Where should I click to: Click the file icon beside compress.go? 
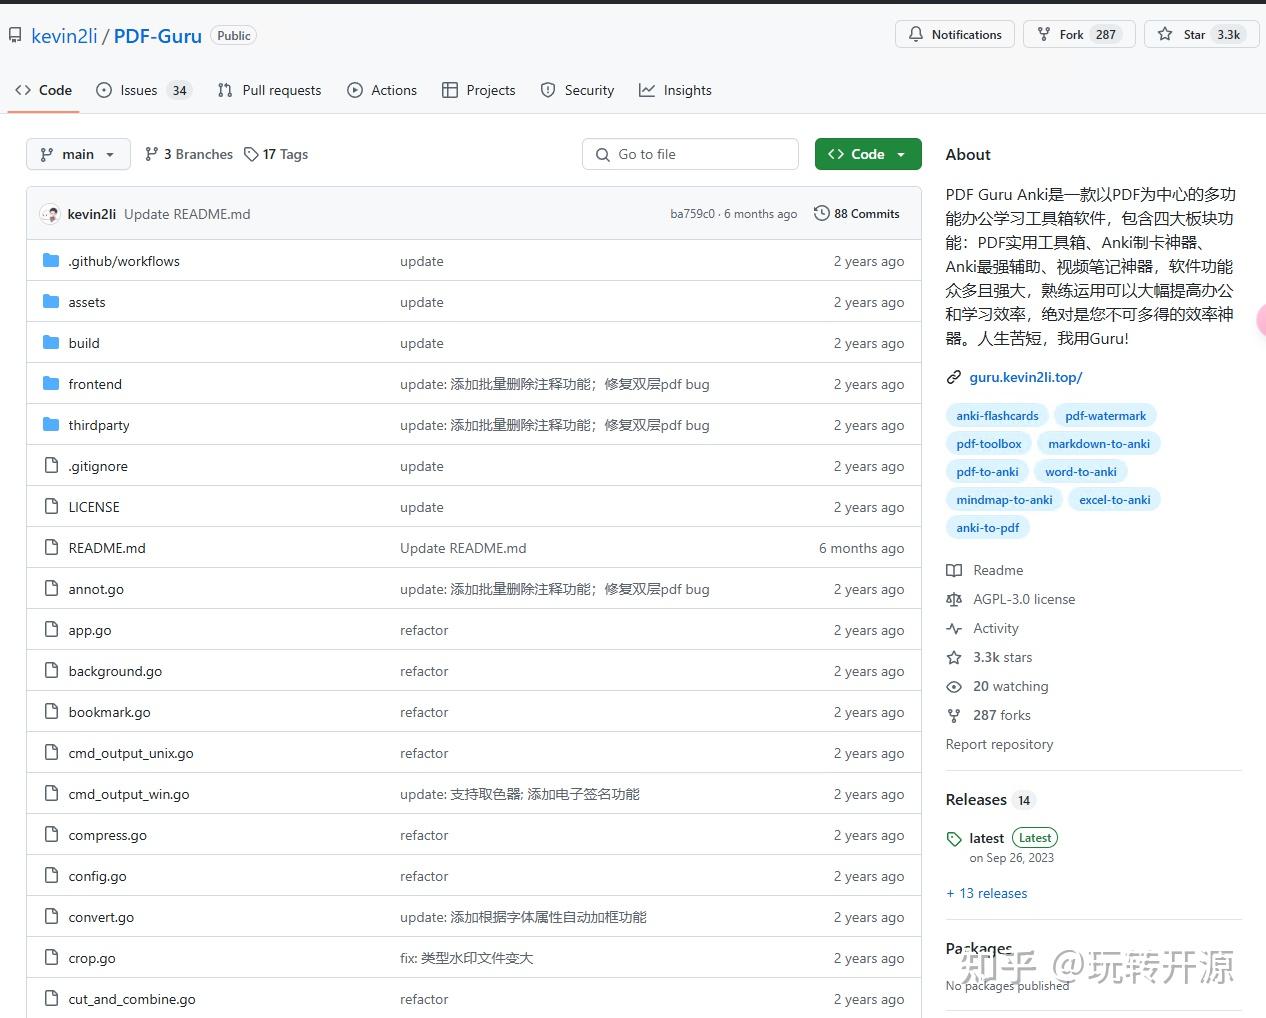[x=52, y=835]
